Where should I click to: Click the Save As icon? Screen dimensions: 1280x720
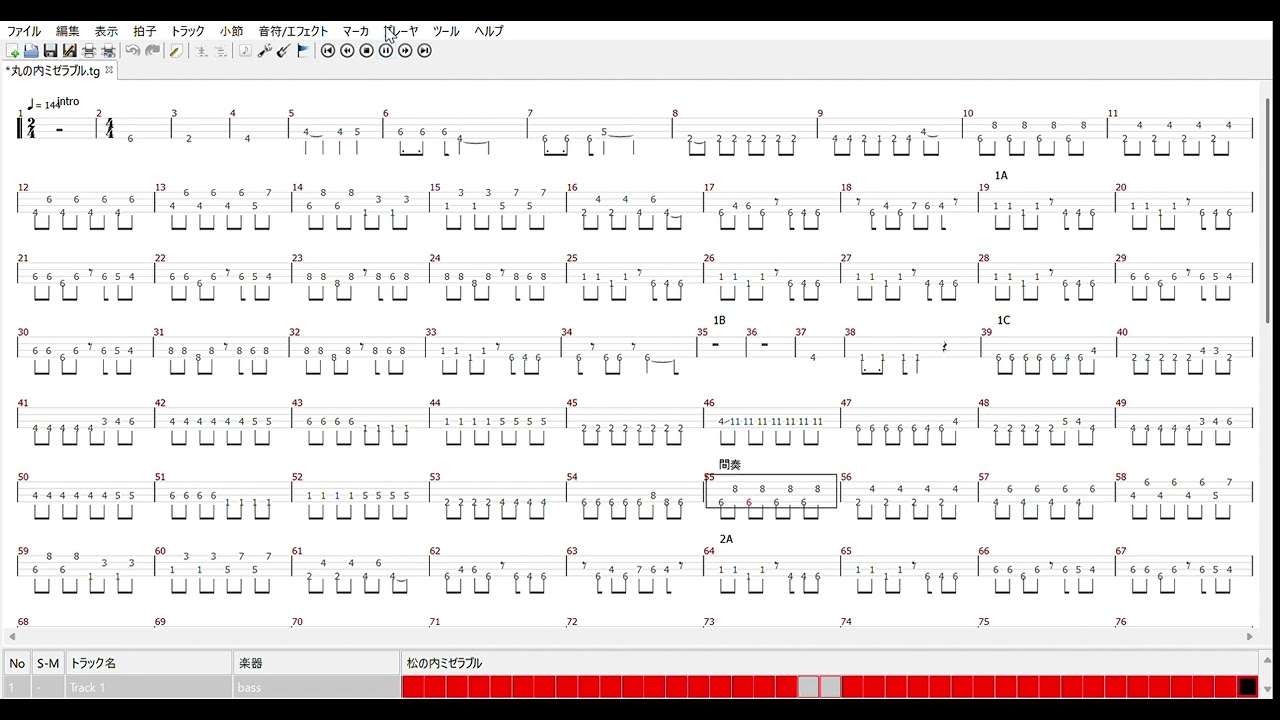(x=69, y=51)
